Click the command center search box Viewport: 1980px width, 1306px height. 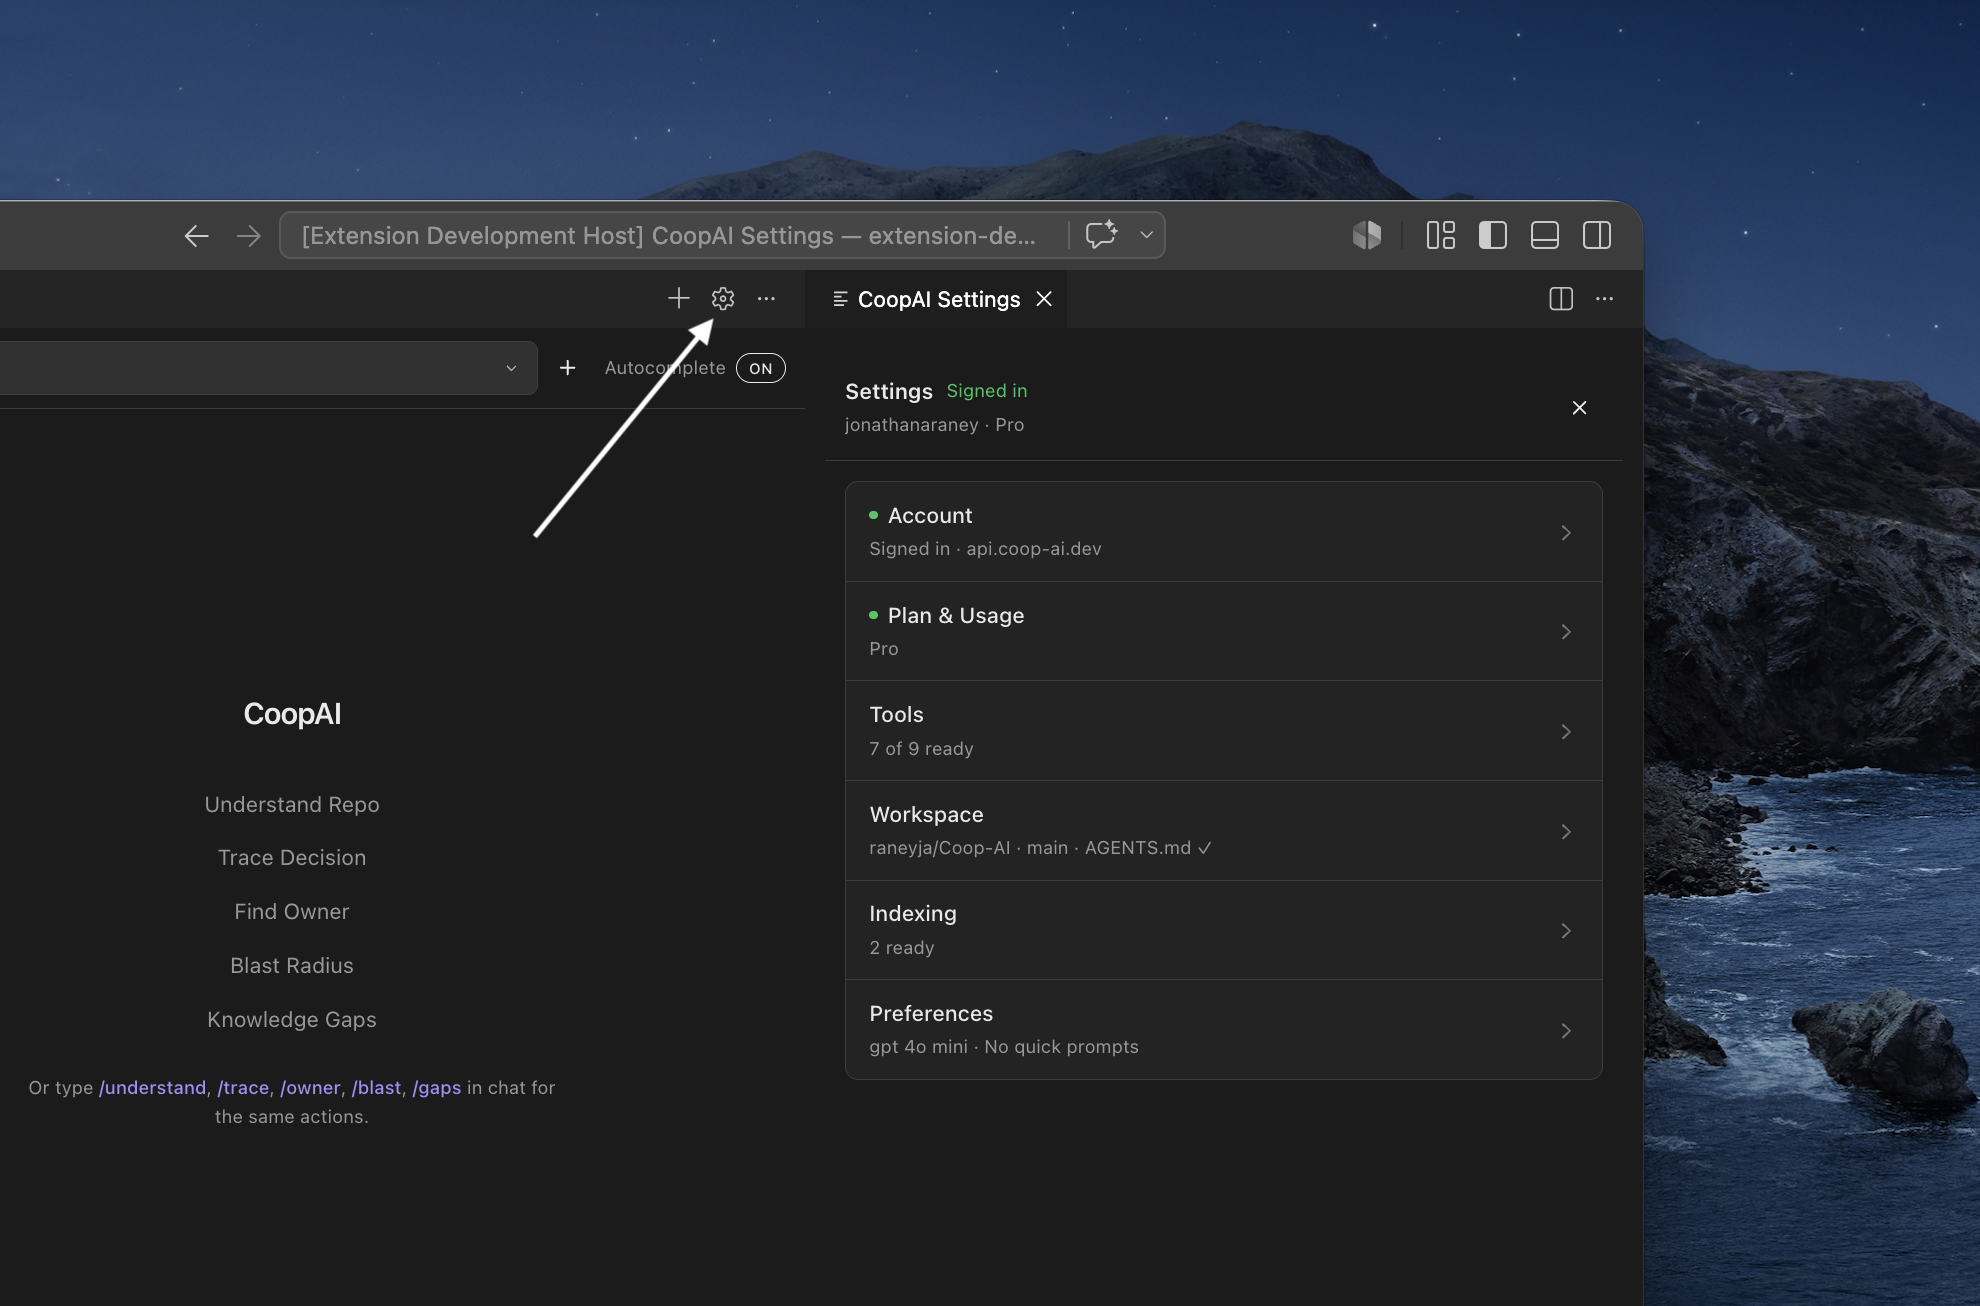click(x=722, y=235)
